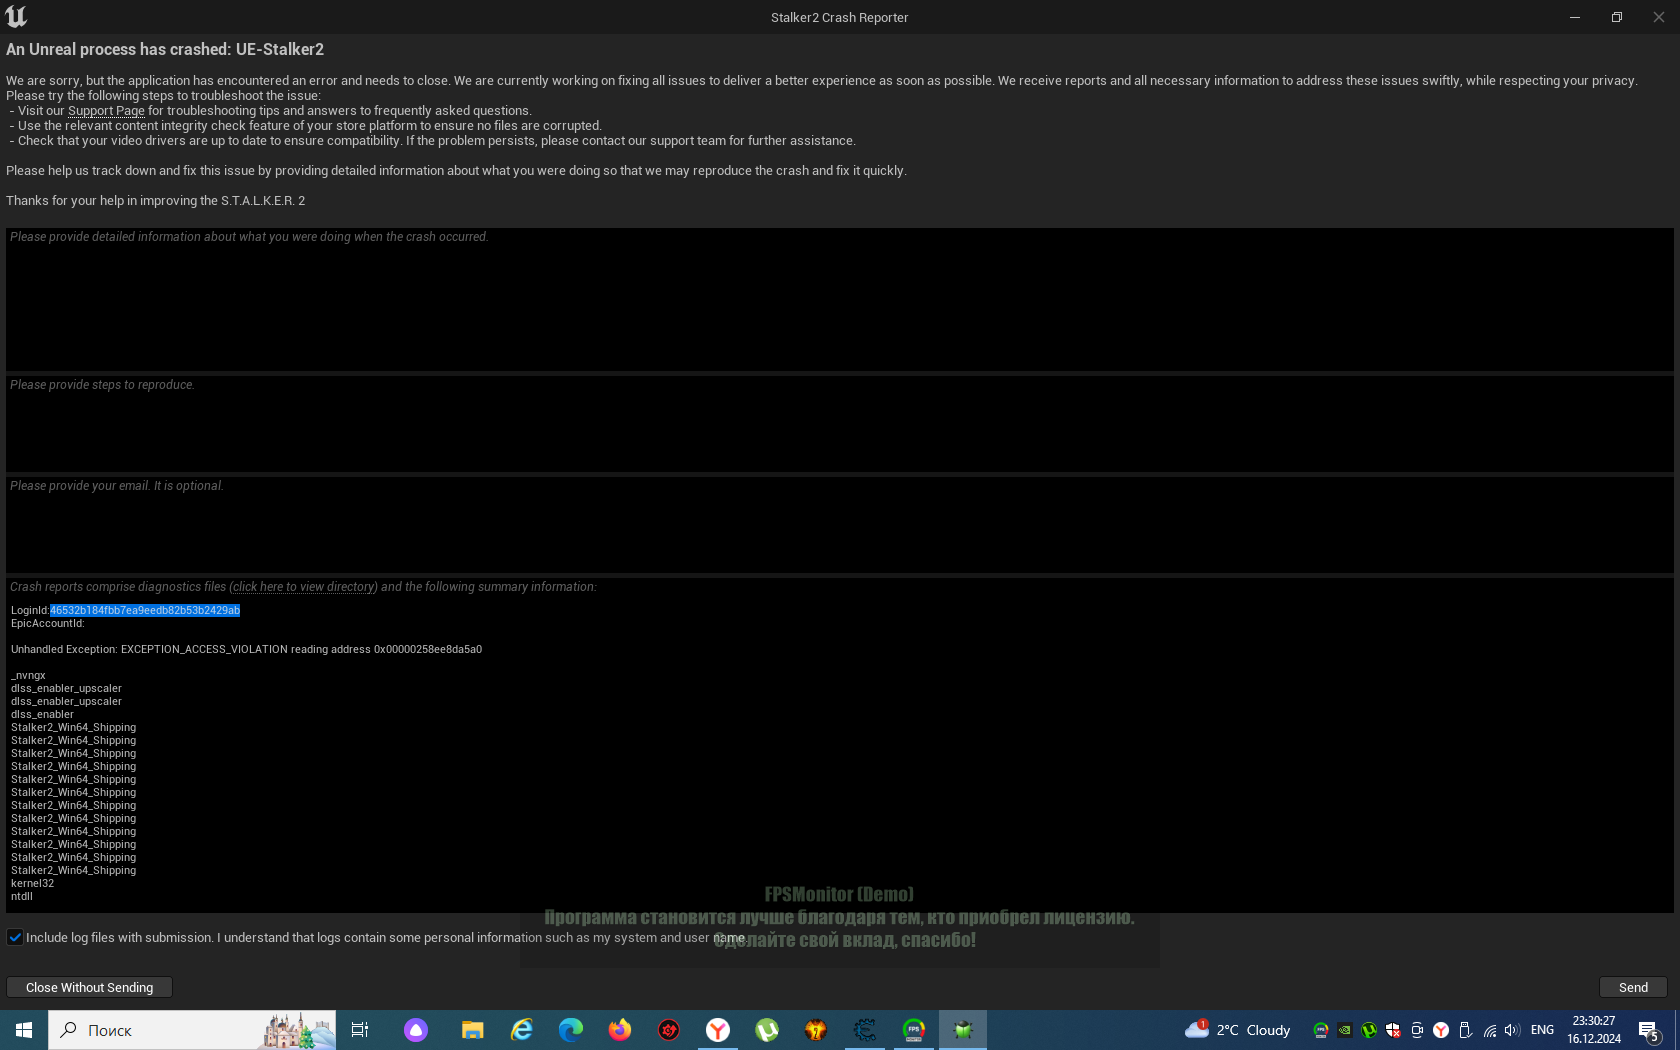Open the 'click here to view directory' link

tap(304, 587)
